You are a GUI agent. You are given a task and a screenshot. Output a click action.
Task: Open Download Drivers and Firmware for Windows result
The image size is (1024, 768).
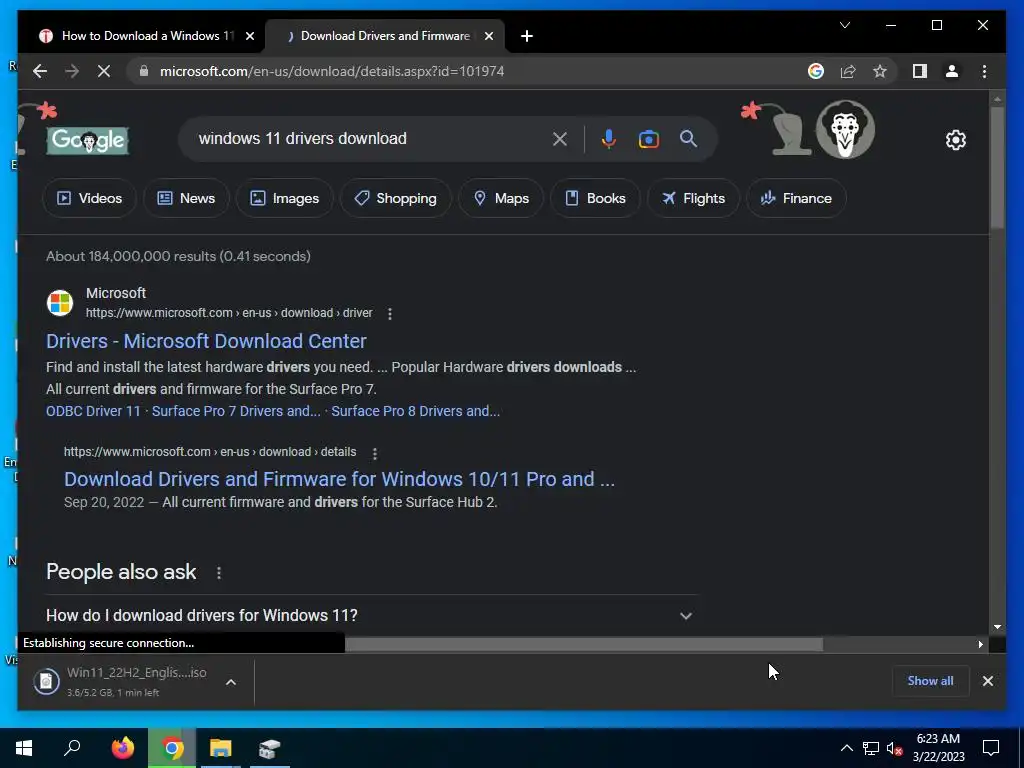(x=339, y=479)
